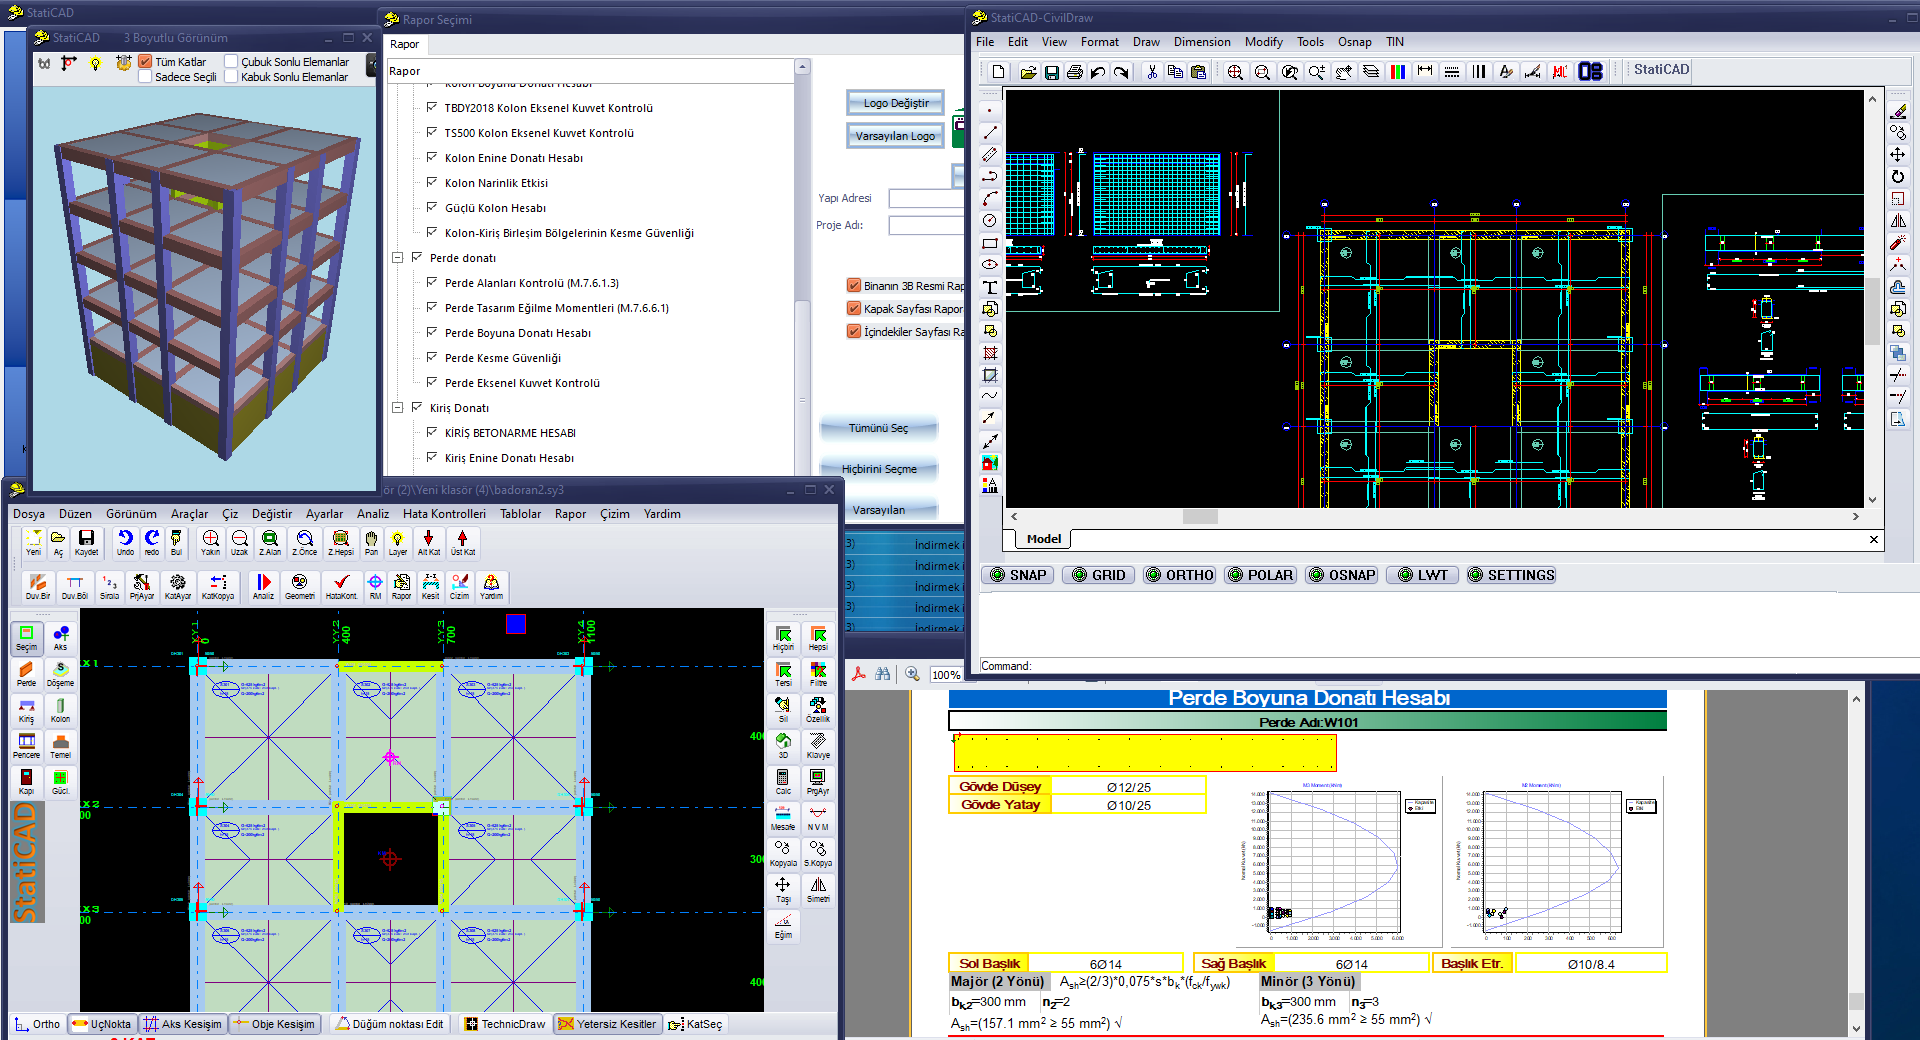This screenshot has height=1040, width=1920.
Task: Open the Dimension menu in CivilDraw
Action: coord(1202,42)
